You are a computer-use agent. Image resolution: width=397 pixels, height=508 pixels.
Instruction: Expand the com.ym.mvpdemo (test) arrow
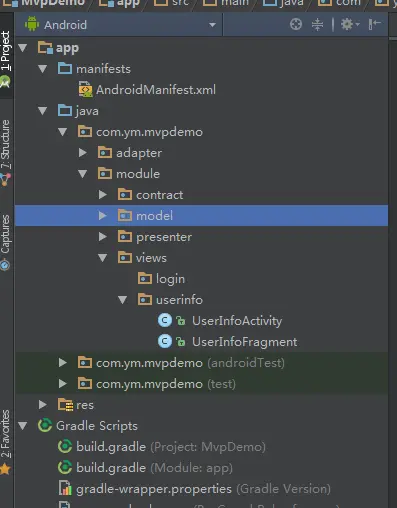(x=63, y=384)
